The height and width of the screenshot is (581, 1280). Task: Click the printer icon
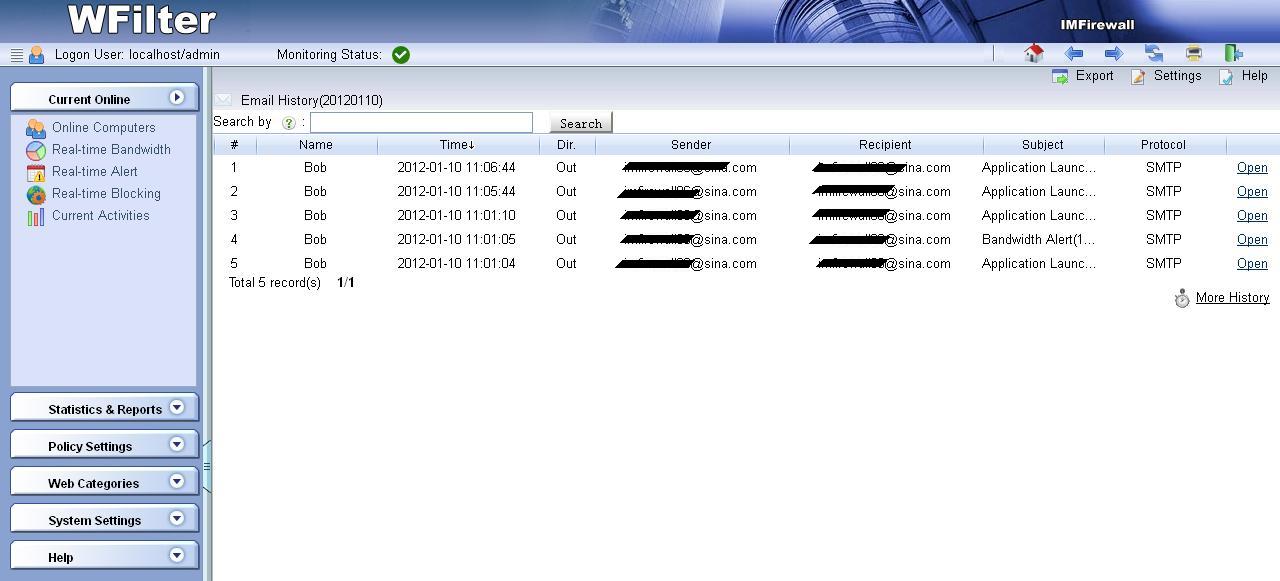(x=1194, y=54)
